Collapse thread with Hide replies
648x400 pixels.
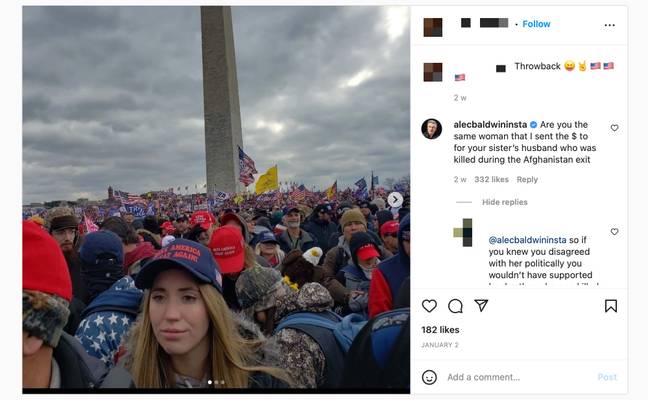[x=505, y=202]
